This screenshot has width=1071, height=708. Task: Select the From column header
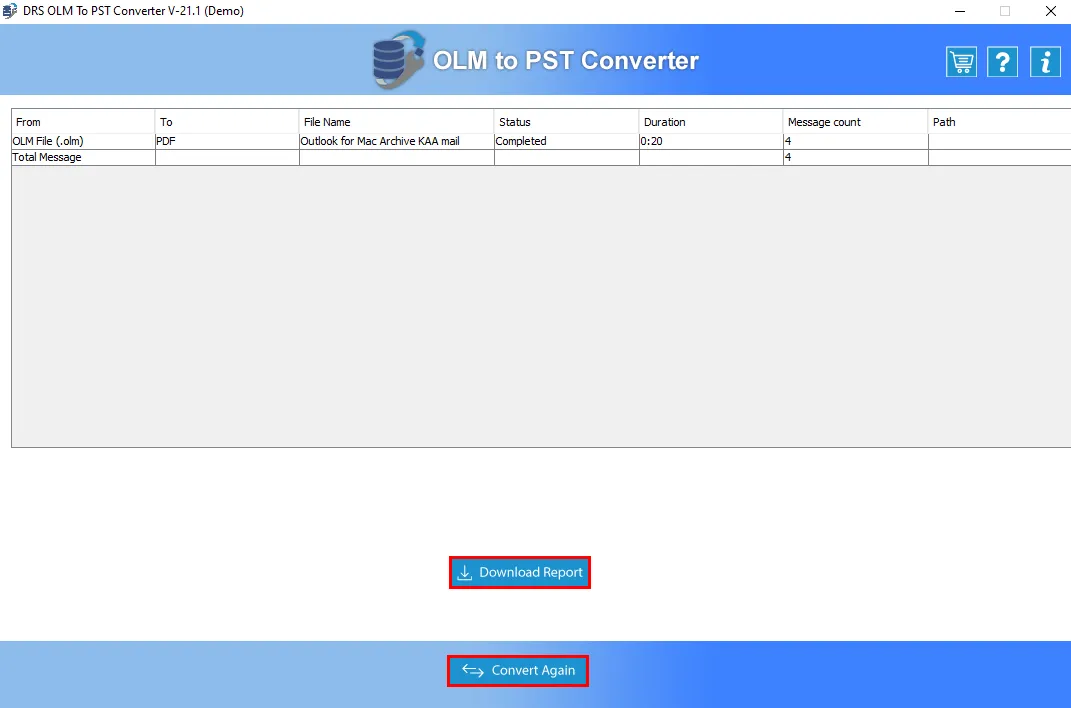tap(83, 122)
